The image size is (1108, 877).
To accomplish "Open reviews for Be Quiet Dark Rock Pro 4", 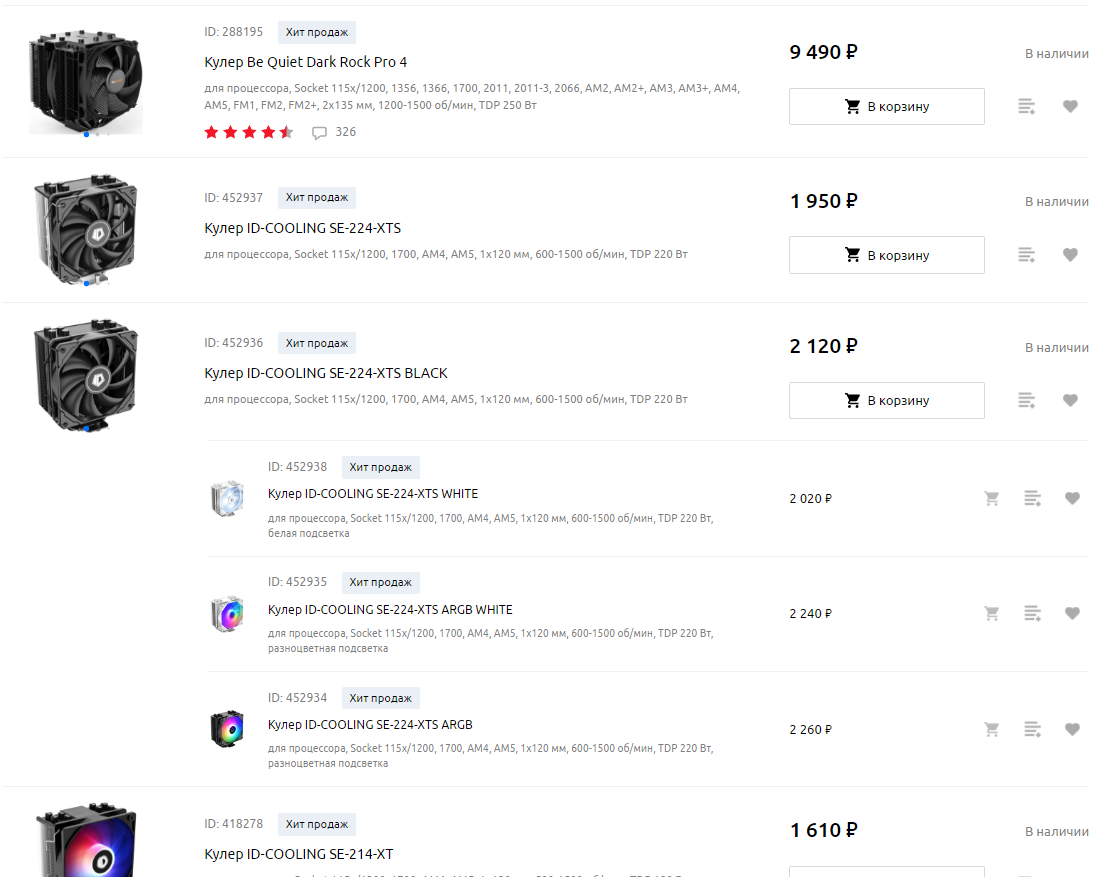I will 334,132.
